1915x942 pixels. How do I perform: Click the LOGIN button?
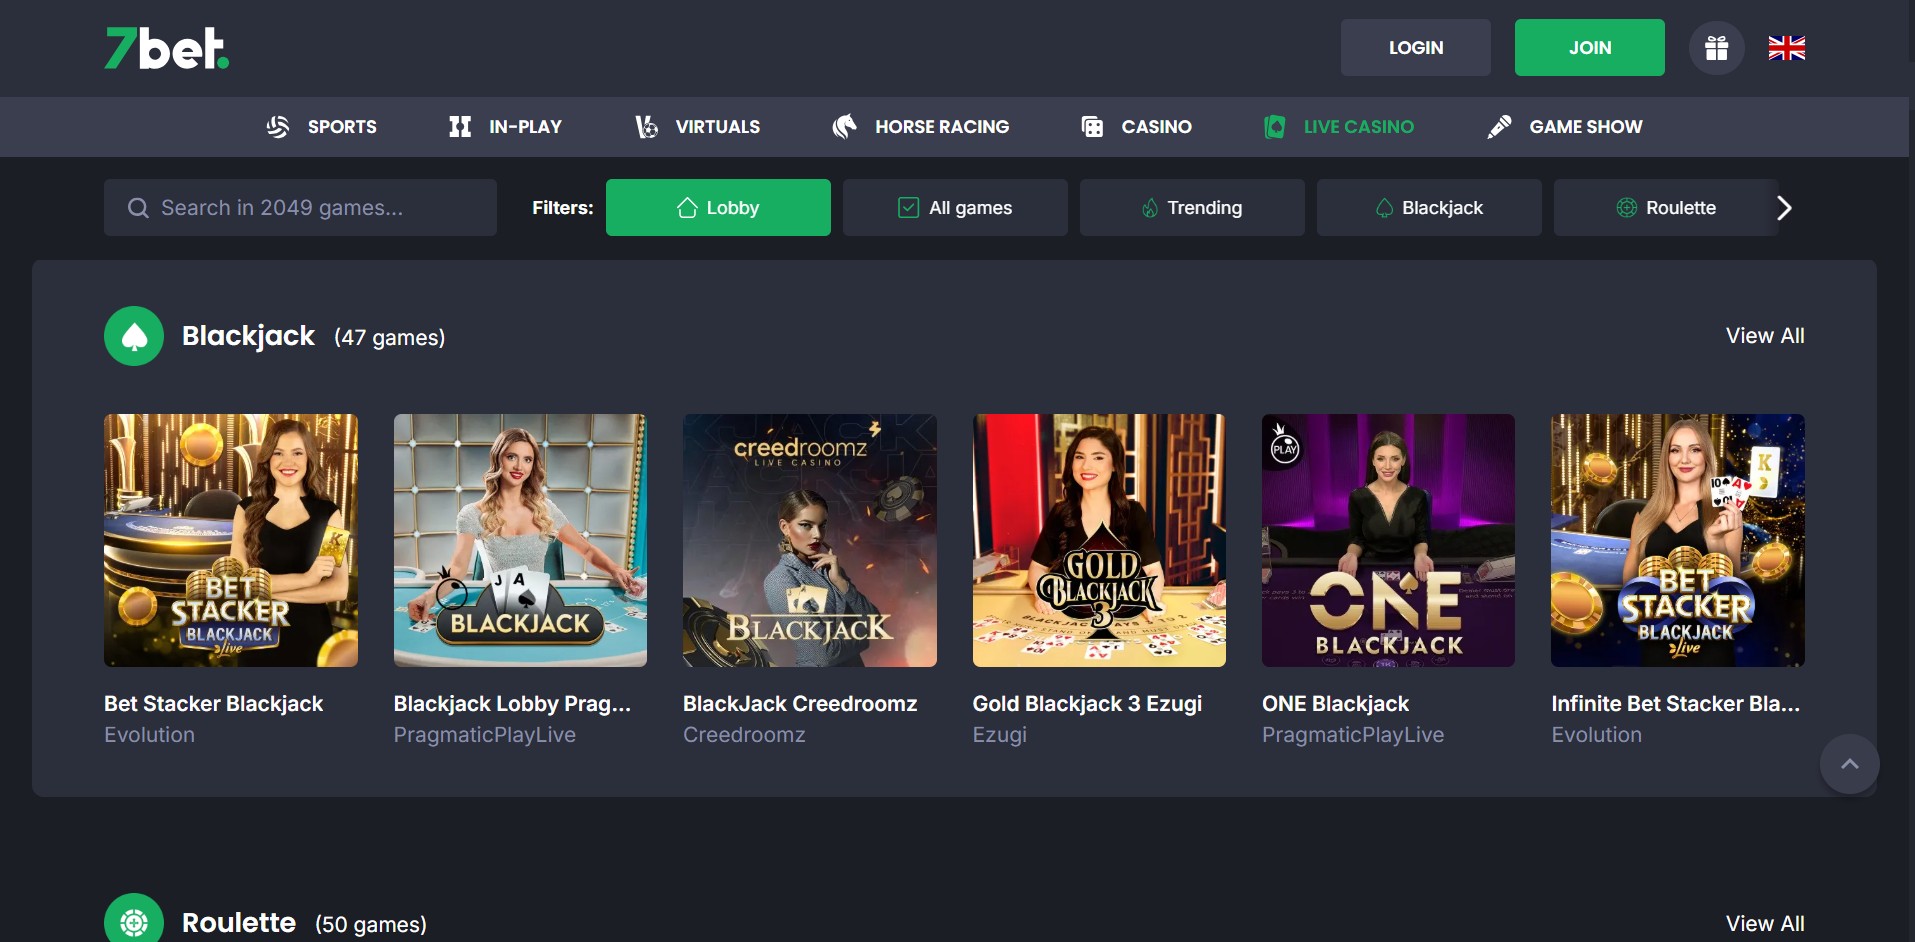[x=1415, y=48]
